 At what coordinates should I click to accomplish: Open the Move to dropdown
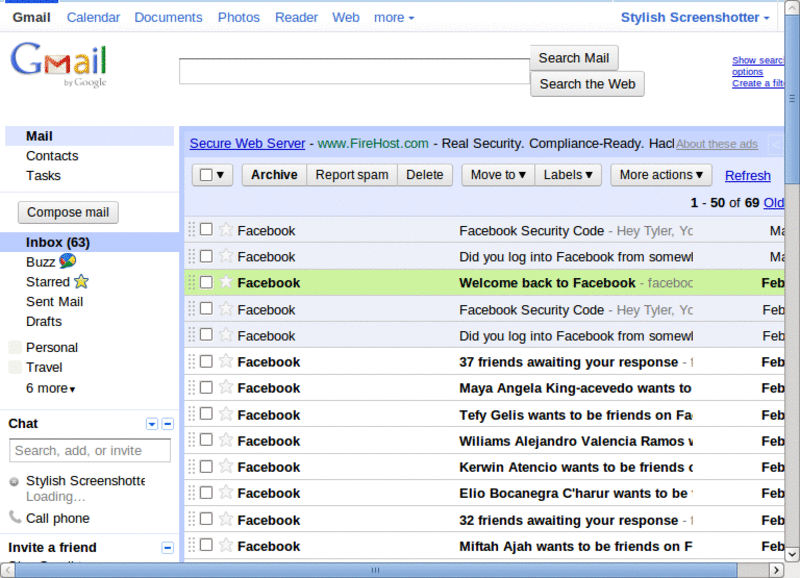tap(498, 175)
